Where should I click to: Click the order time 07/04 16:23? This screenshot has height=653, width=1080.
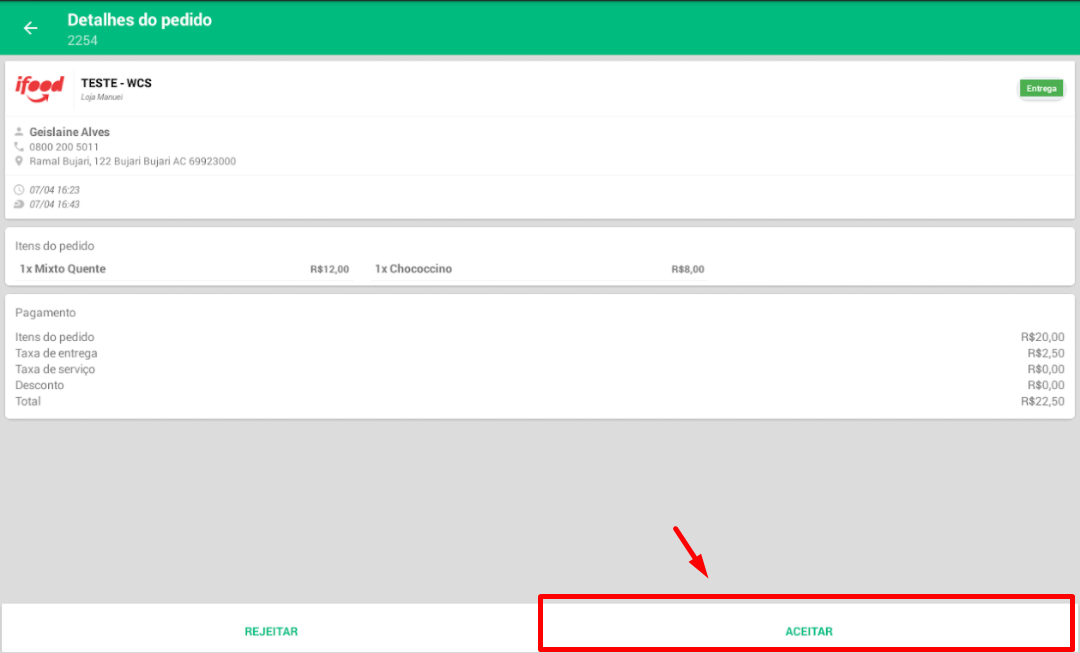pyautogui.click(x=54, y=189)
